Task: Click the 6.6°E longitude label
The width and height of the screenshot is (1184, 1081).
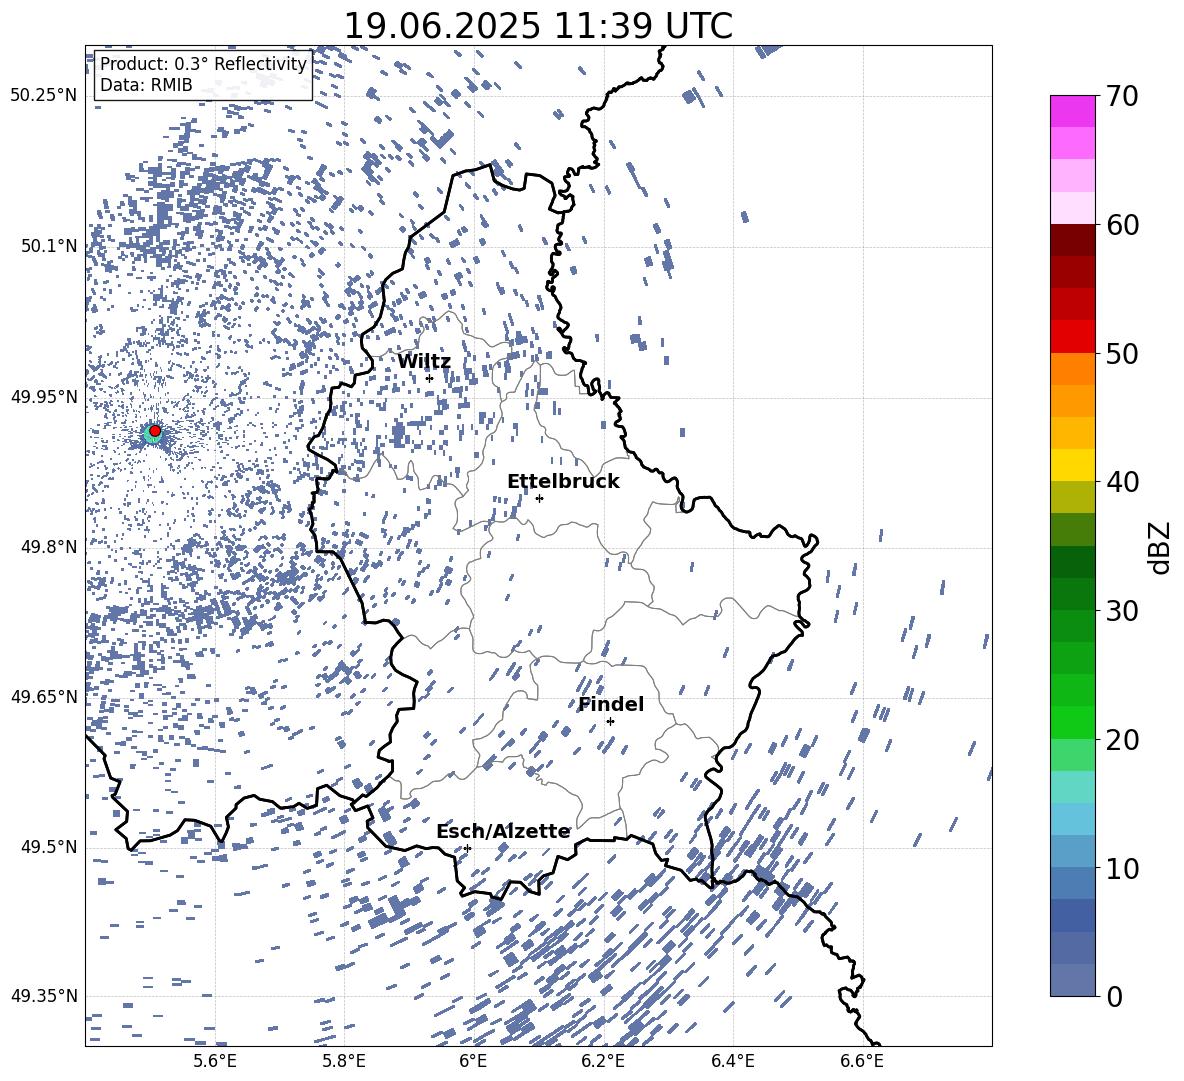Action: (862, 1061)
